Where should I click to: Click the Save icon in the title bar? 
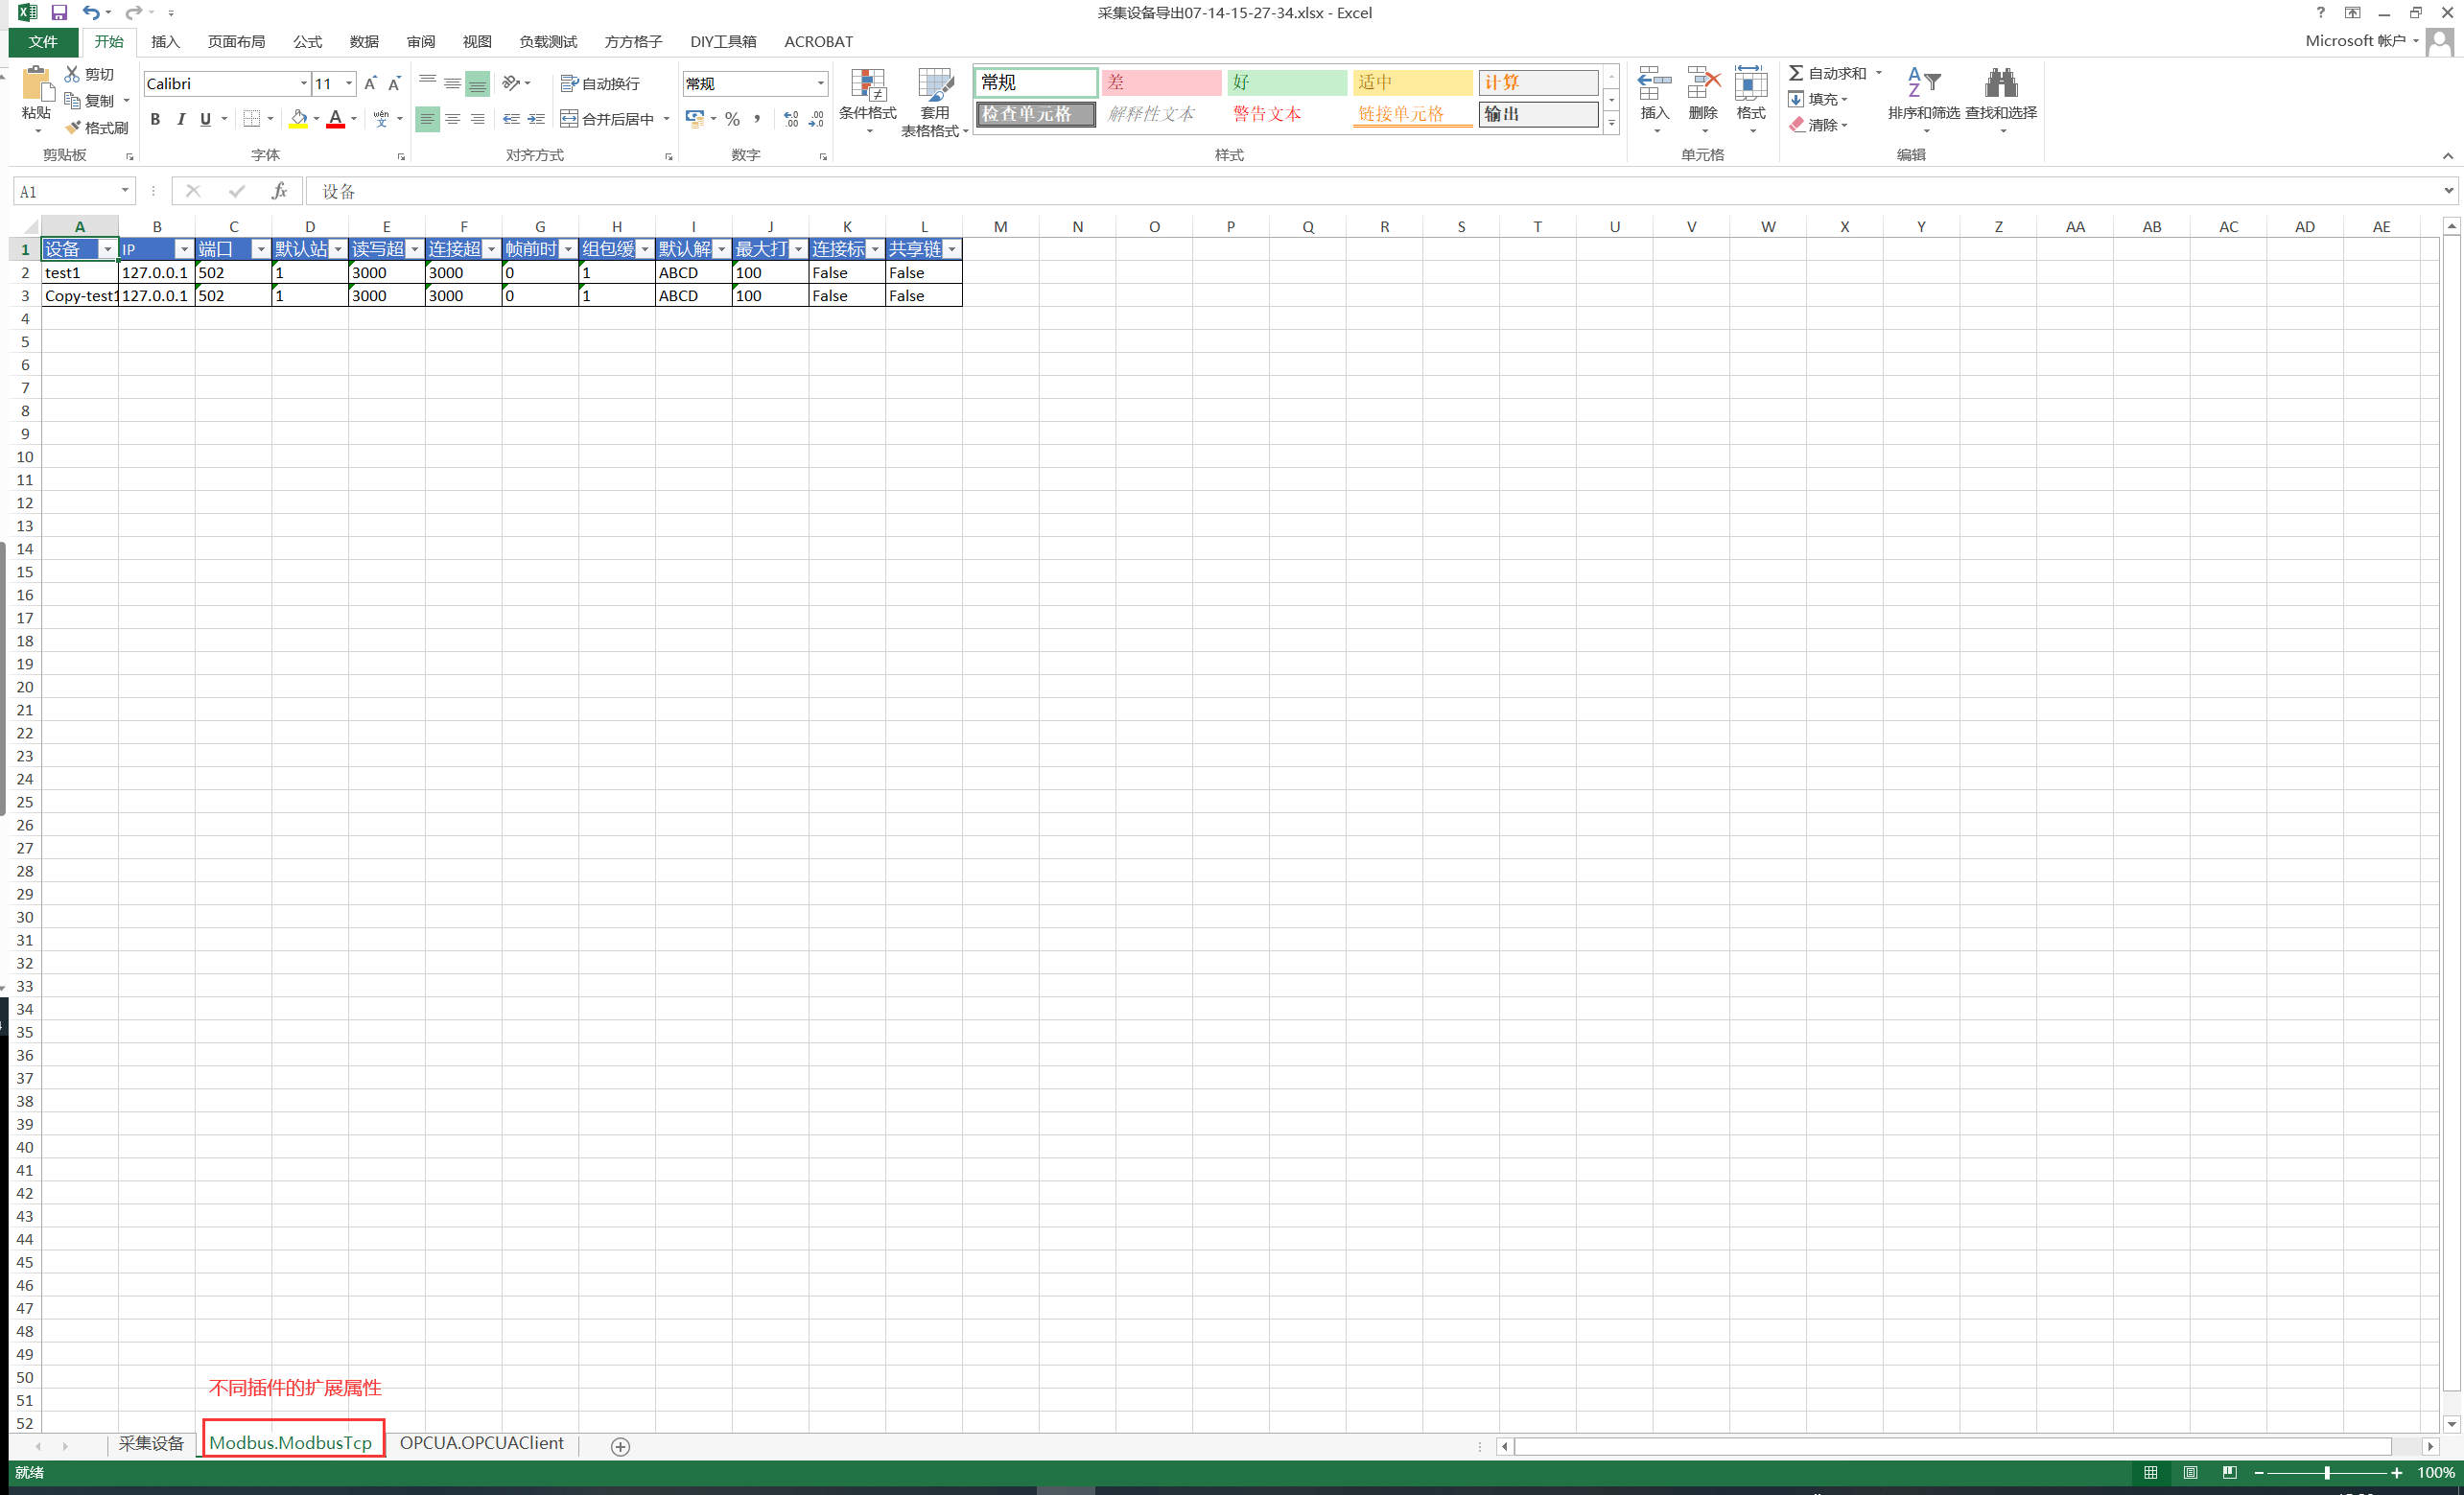tap(59, 13)
